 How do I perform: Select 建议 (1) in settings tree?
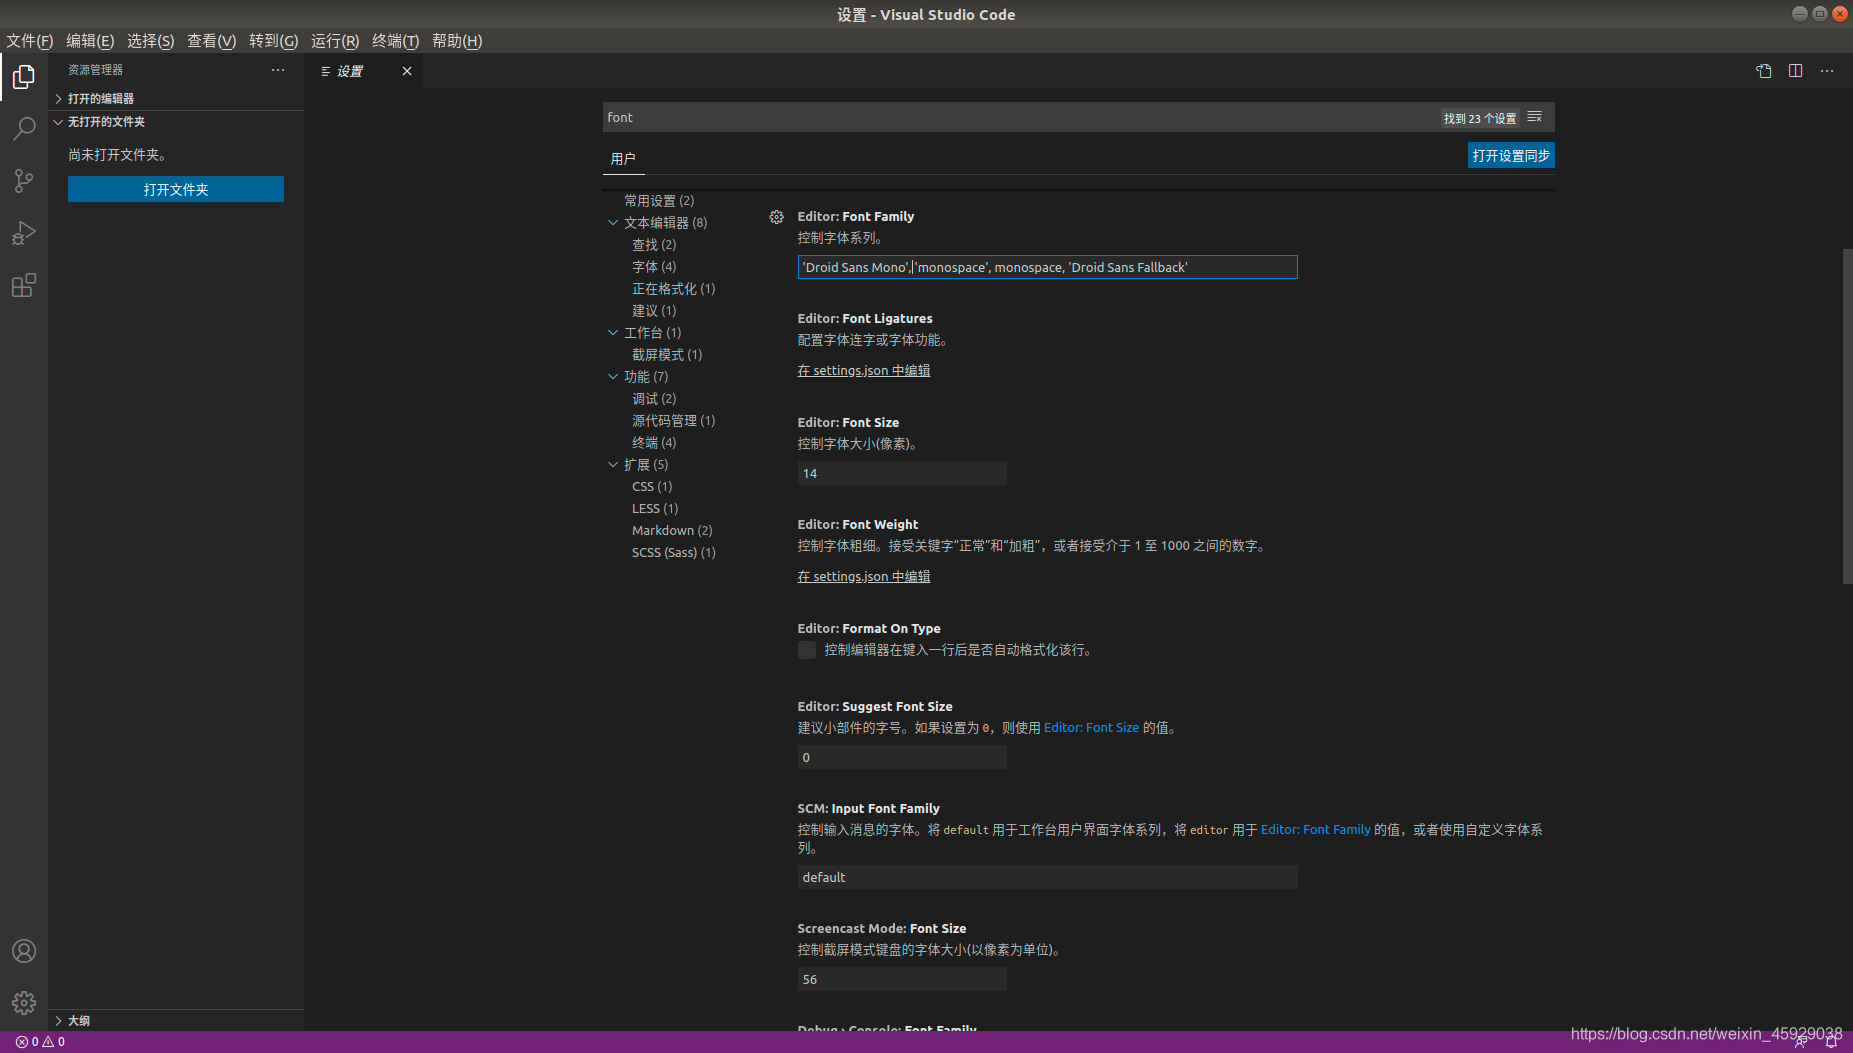click(x=654, y=311)
